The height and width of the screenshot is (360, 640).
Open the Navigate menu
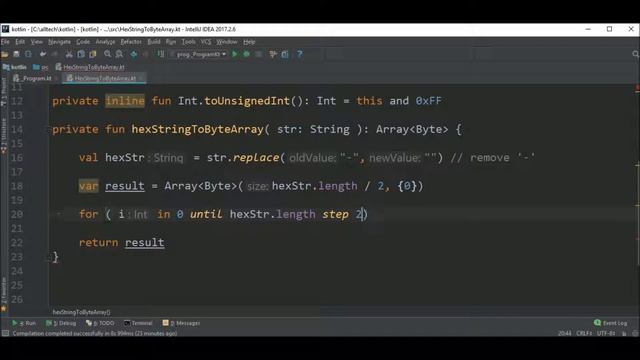pos(59,42)
